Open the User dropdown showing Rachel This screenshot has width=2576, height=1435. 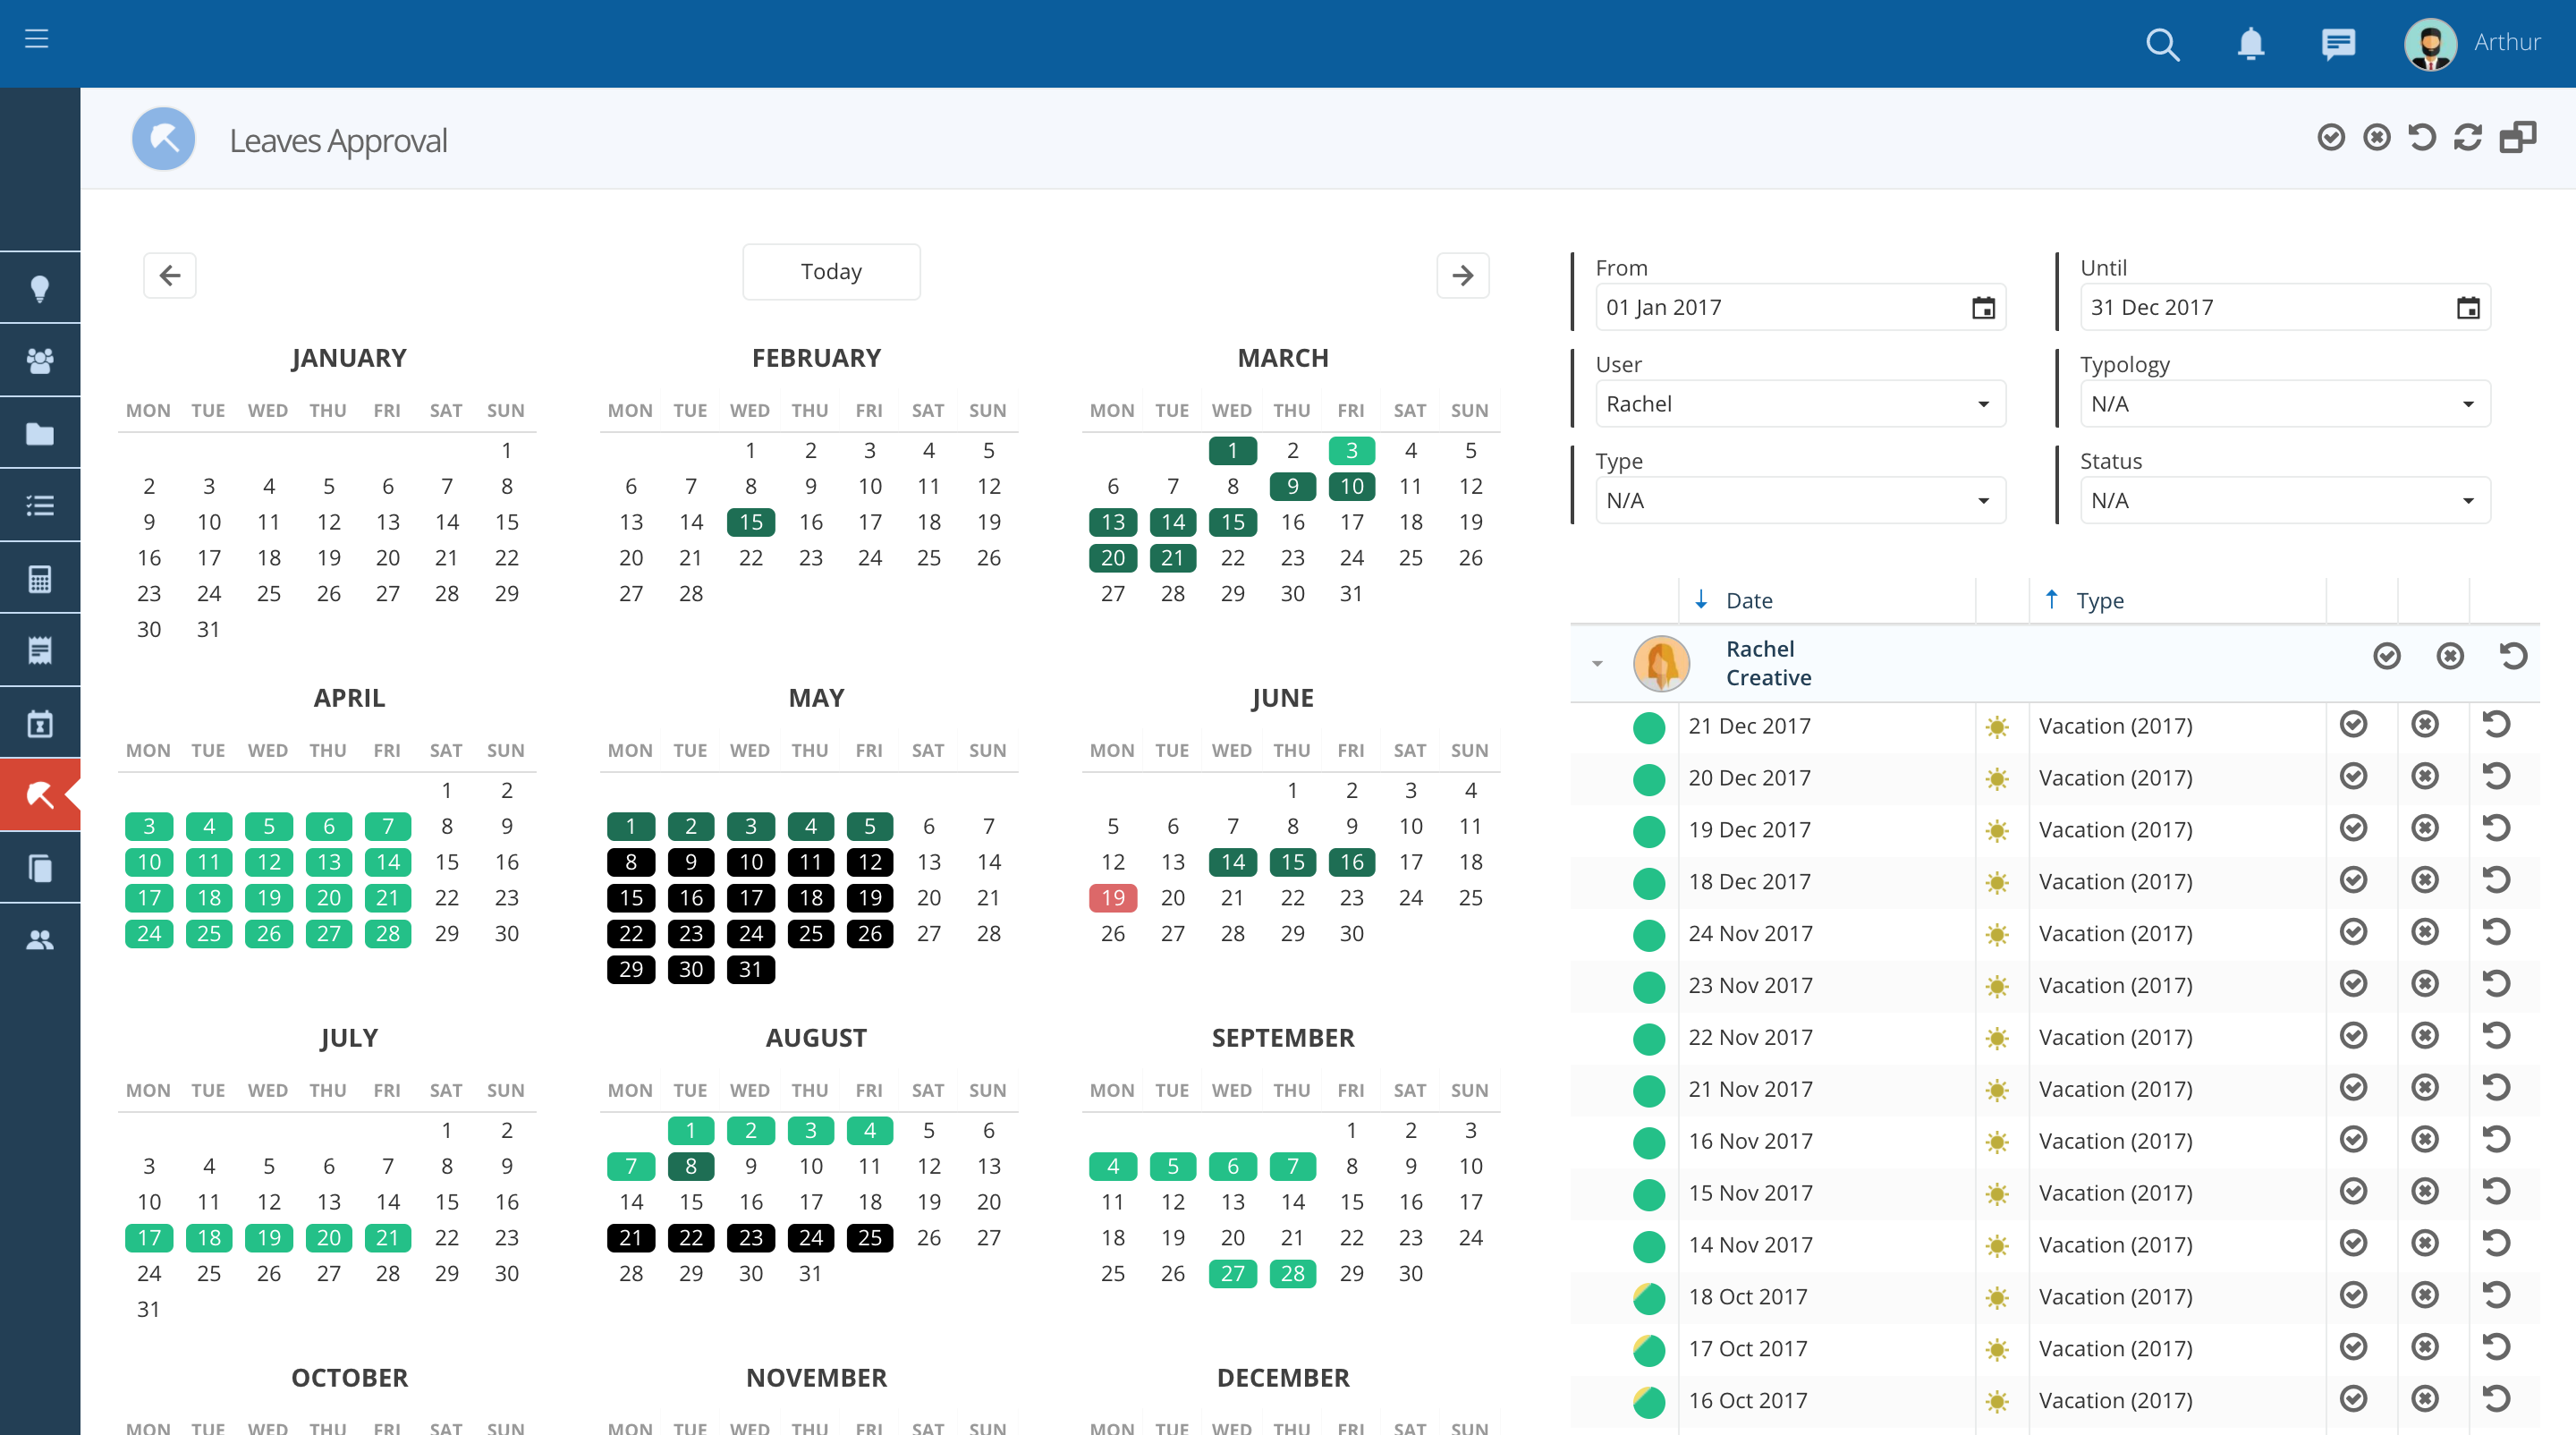[1798, 403]
